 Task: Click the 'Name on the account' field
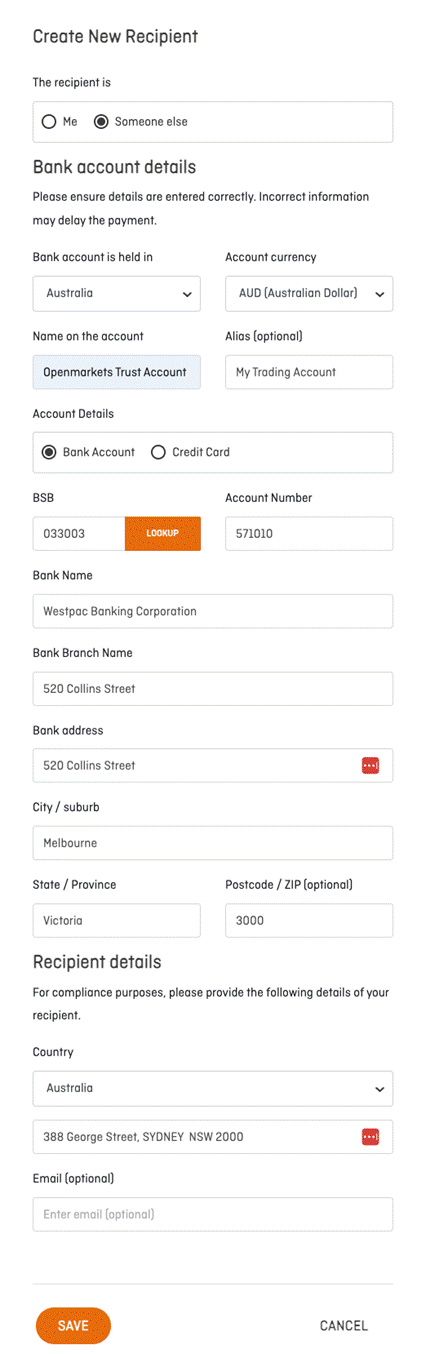[x=117, y=372]
